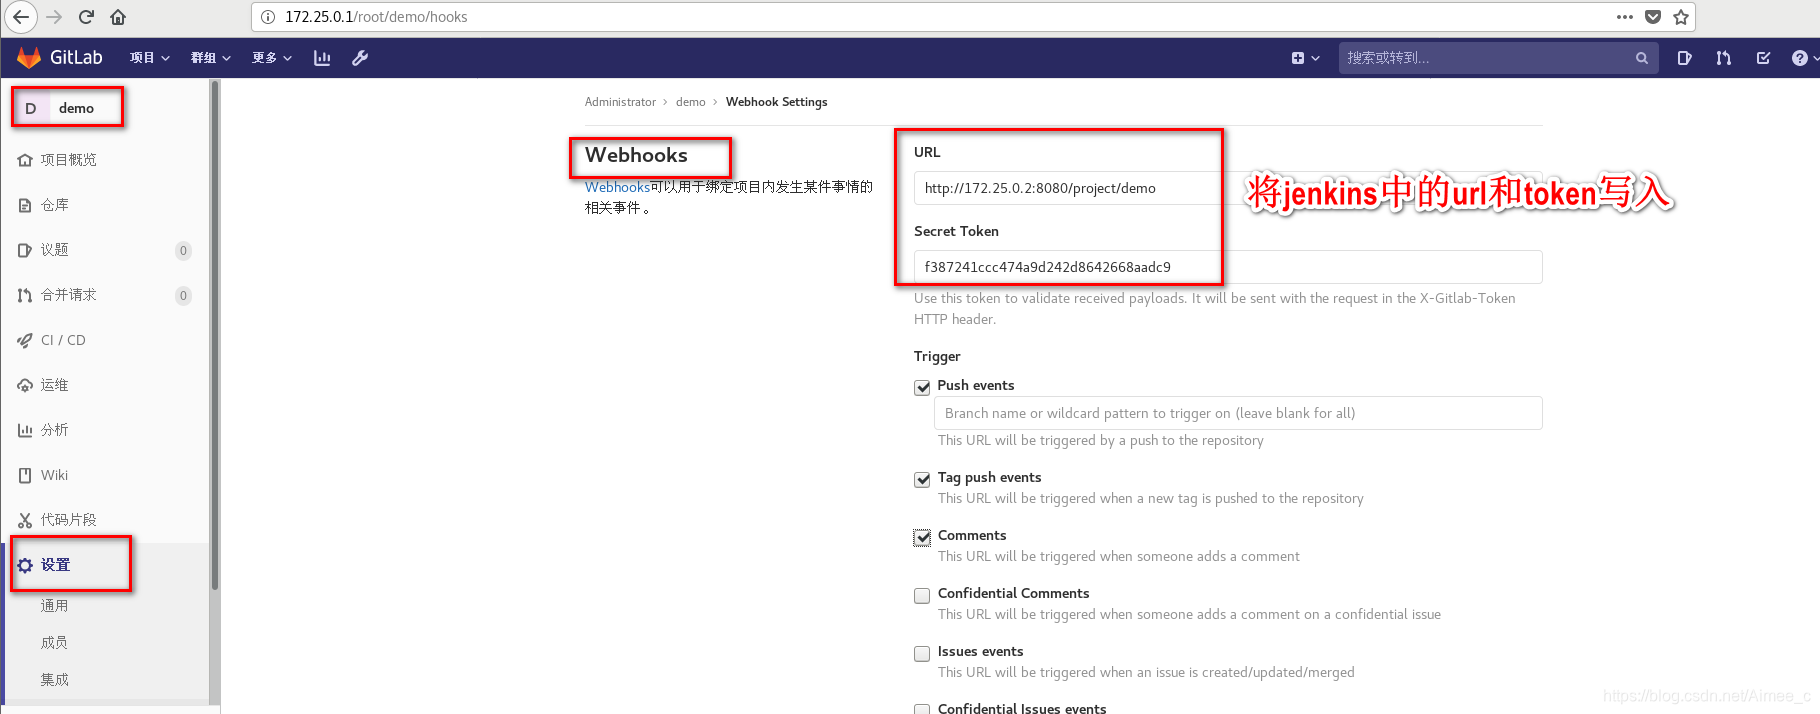This screenshot has height=714, width=1820.
Task: Reload the page with the refresh icon
Action: 86,17
